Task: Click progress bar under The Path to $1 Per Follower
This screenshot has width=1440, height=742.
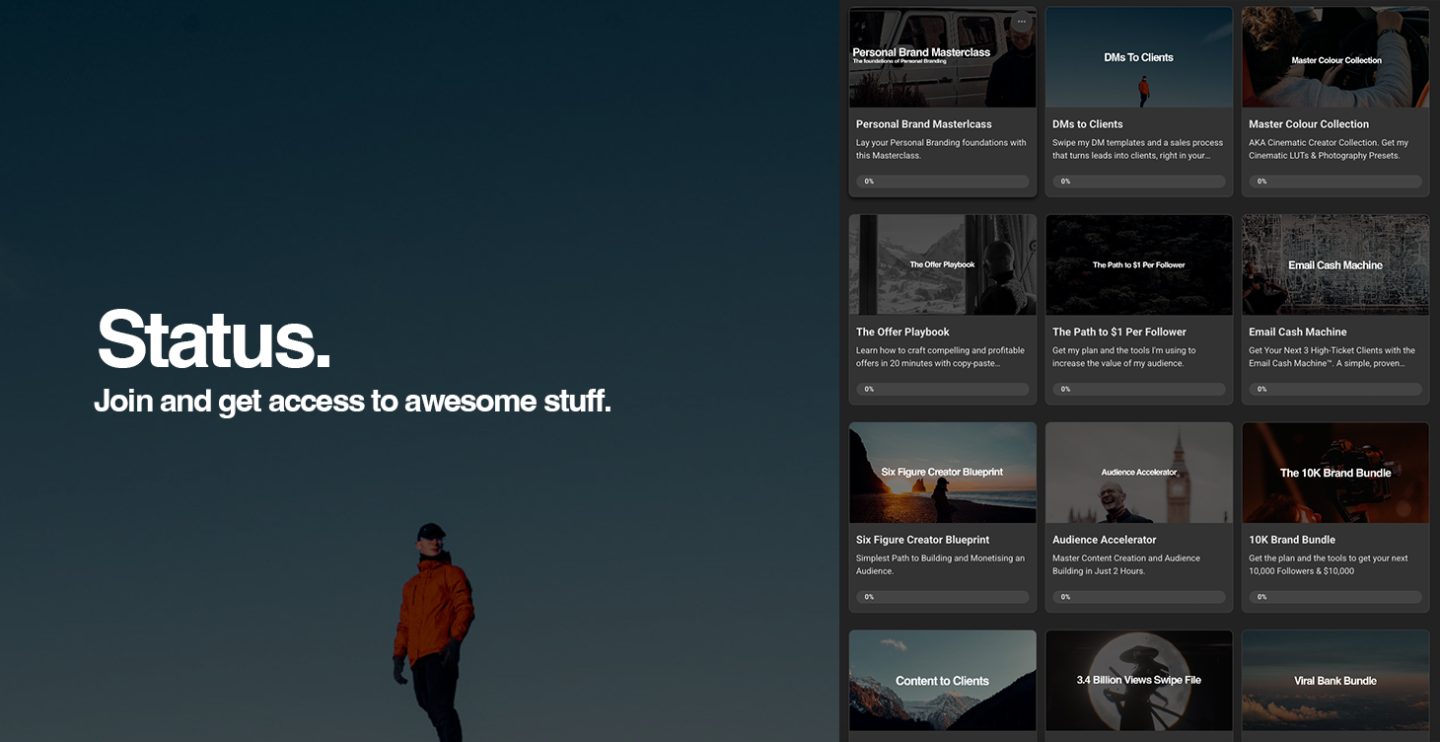Action: coord(1139,389)
